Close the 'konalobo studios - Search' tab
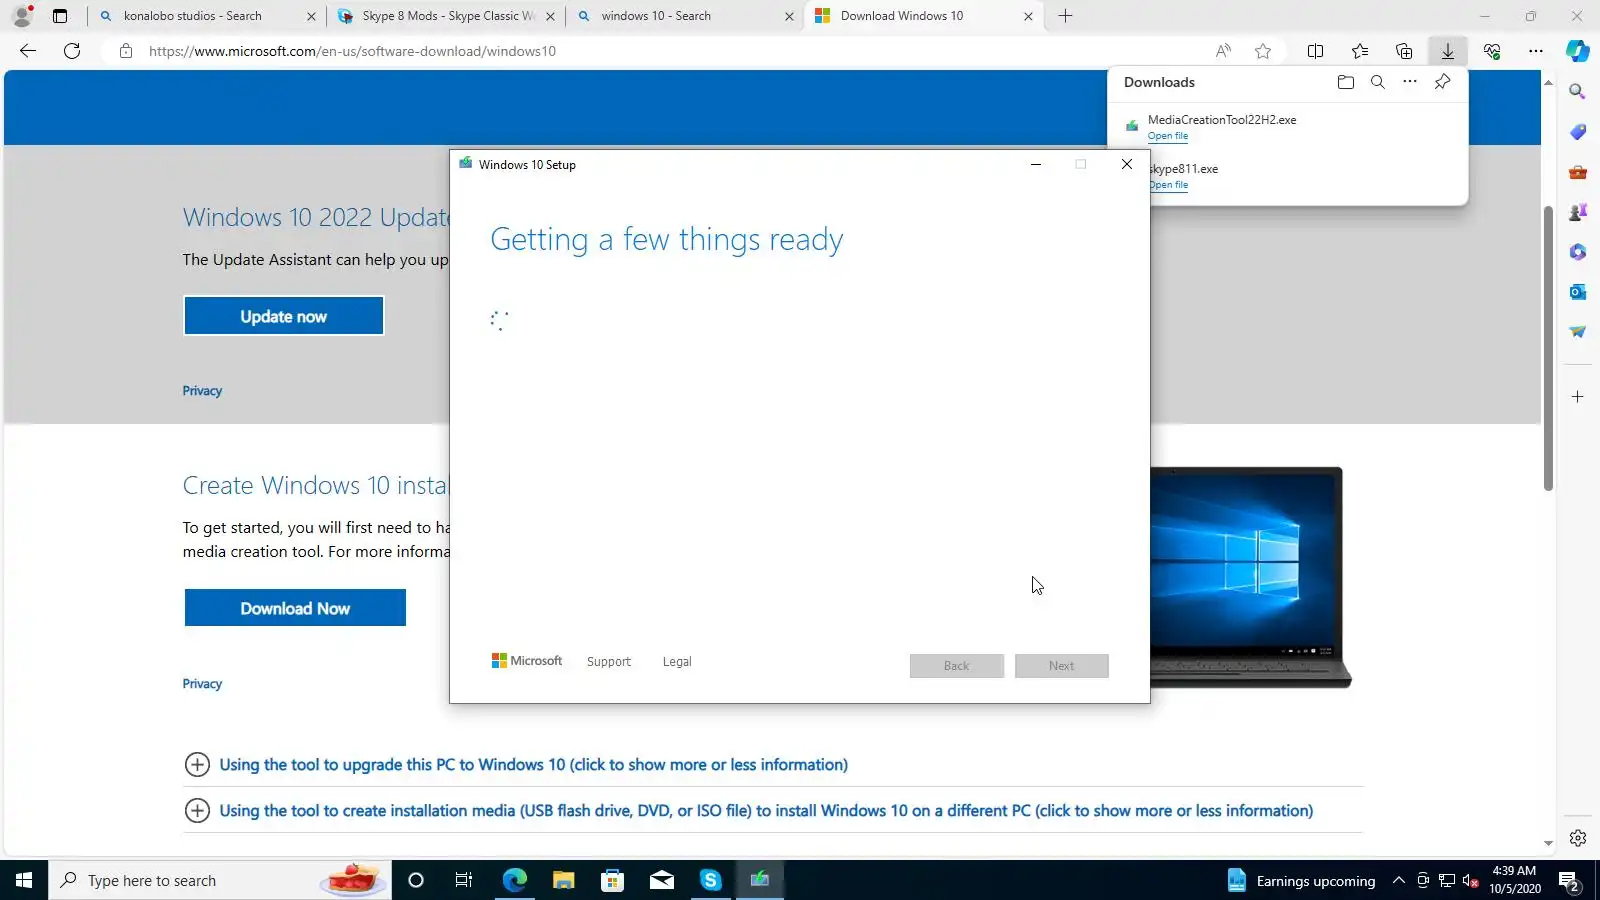1600x900 pixels. tap(311, 16)
